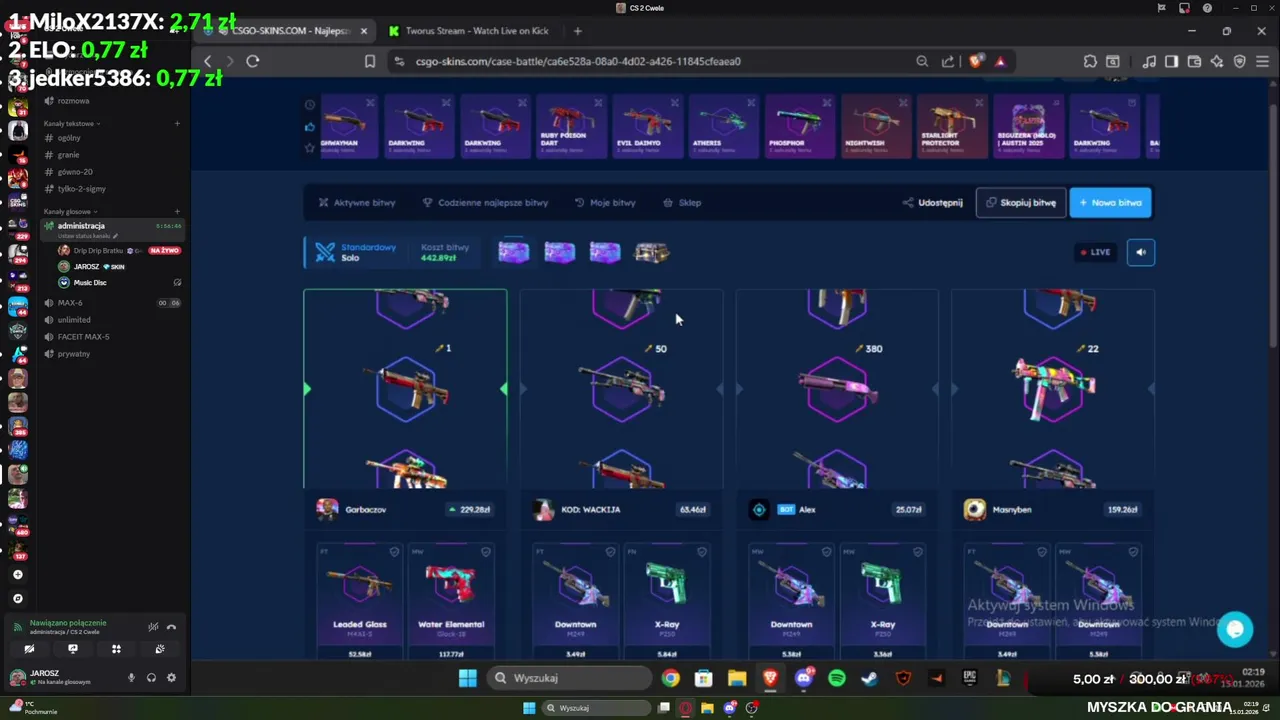Start a Nowa bitwa
The image size is (1280, 720).
(1110, 202)
